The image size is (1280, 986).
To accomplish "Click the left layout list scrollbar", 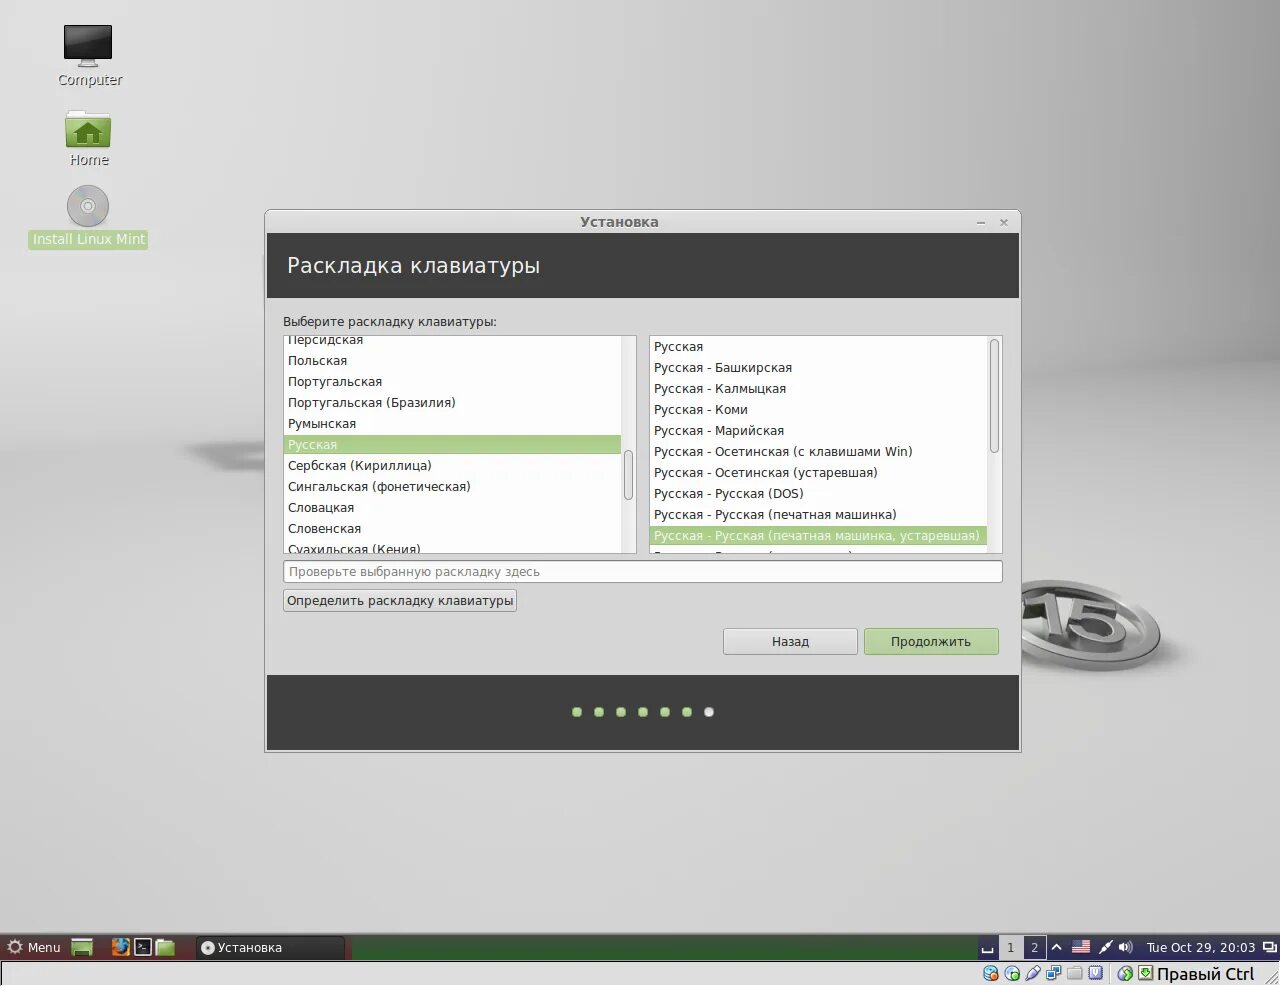I will (x=628, y=475).
